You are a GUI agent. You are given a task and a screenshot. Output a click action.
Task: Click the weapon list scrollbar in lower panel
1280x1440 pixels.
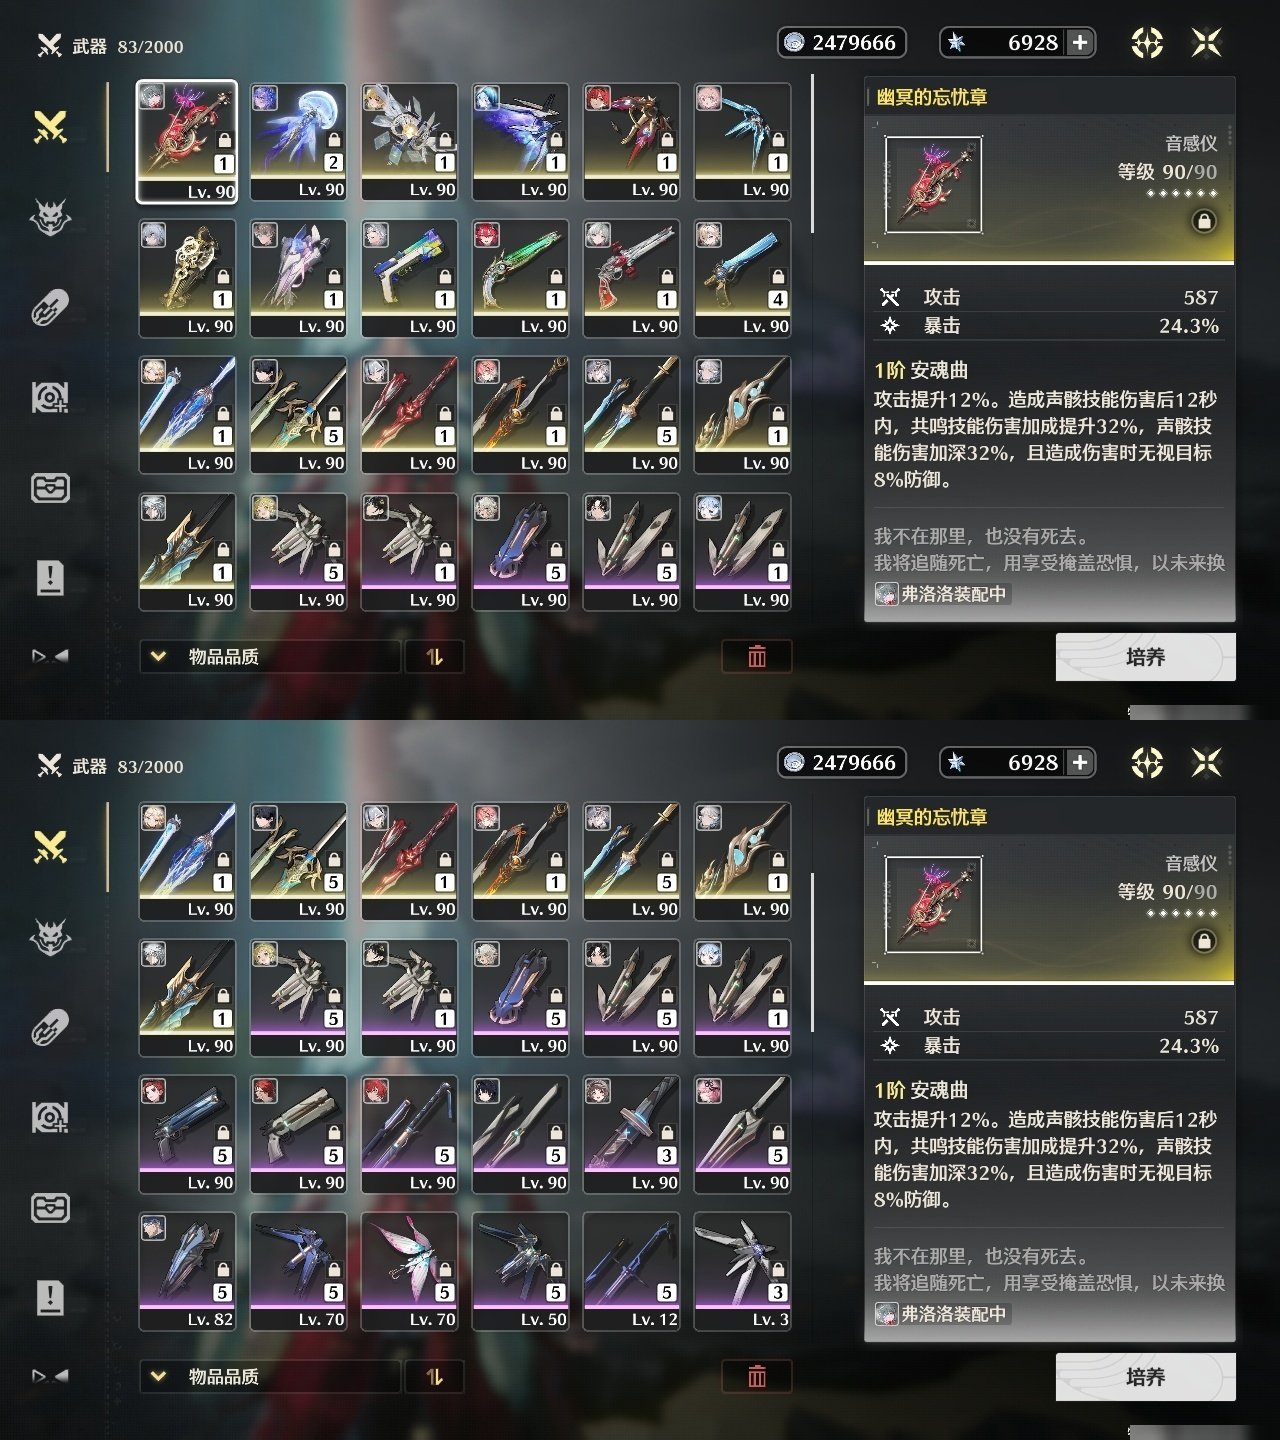[x=813, y=953]
